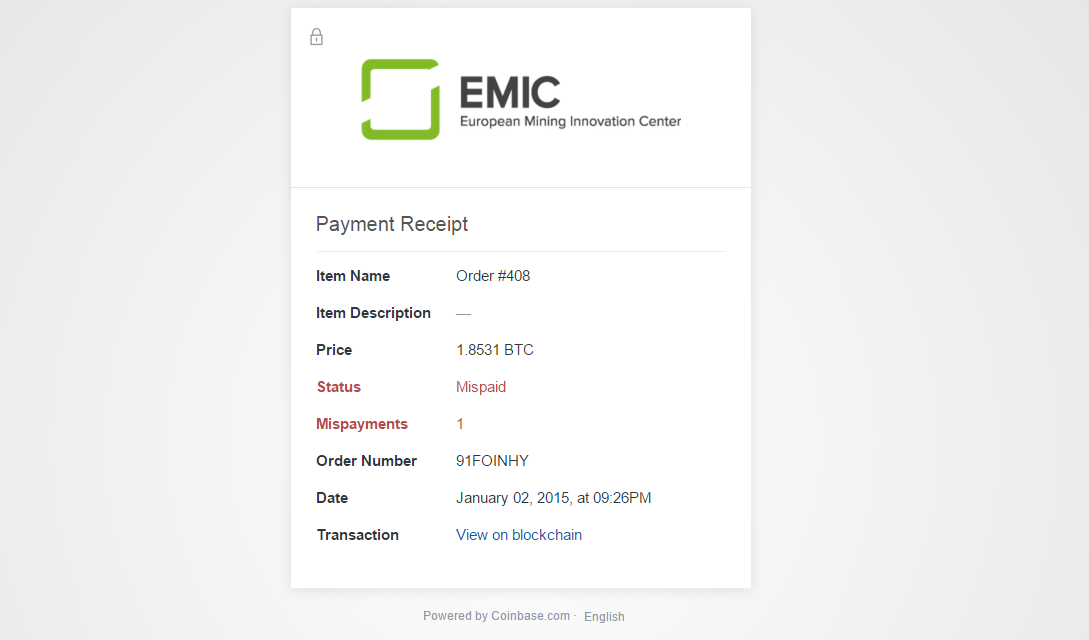Viewport: 1089px width, 640px height.
Task: Click the 1.8531 BTC price value
Action: [494, 350]
